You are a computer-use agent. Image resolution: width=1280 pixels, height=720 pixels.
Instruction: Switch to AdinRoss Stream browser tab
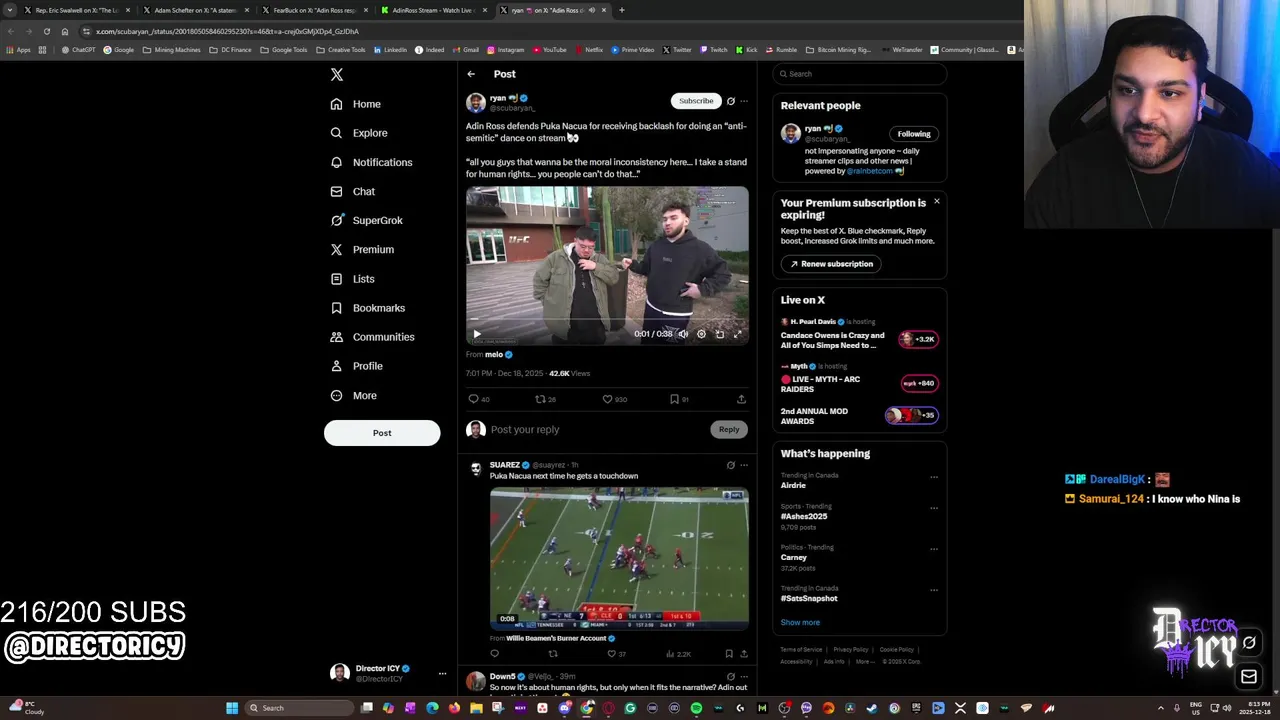[x=434, y=10]
